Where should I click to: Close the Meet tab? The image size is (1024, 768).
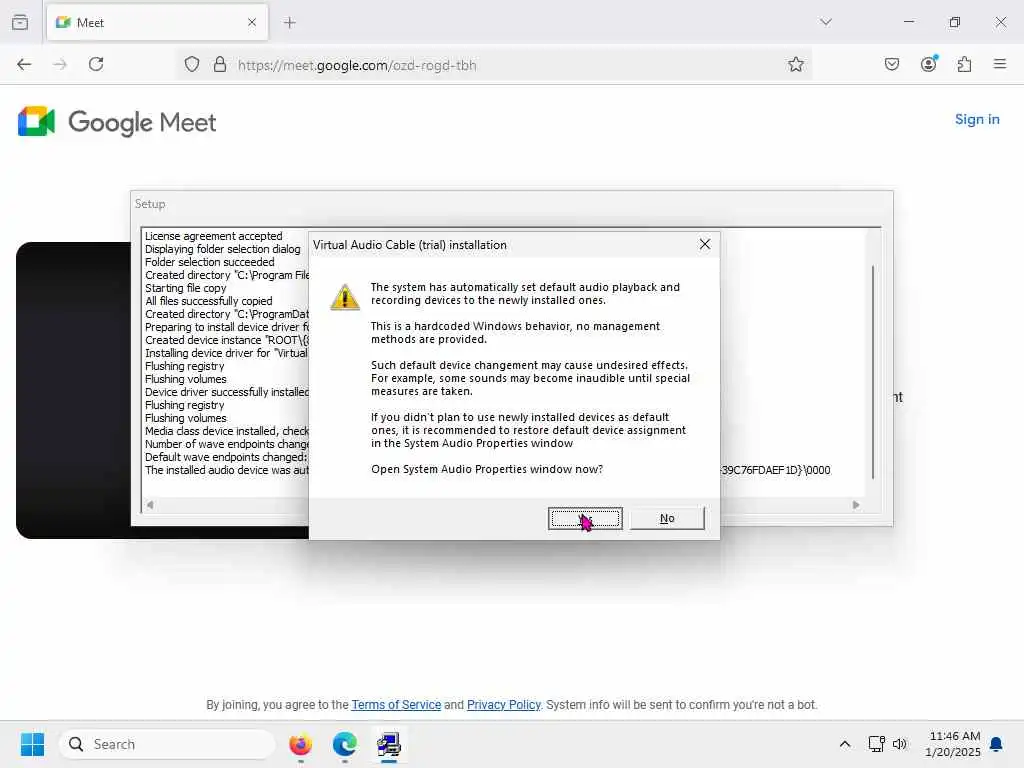pos(252,23)
